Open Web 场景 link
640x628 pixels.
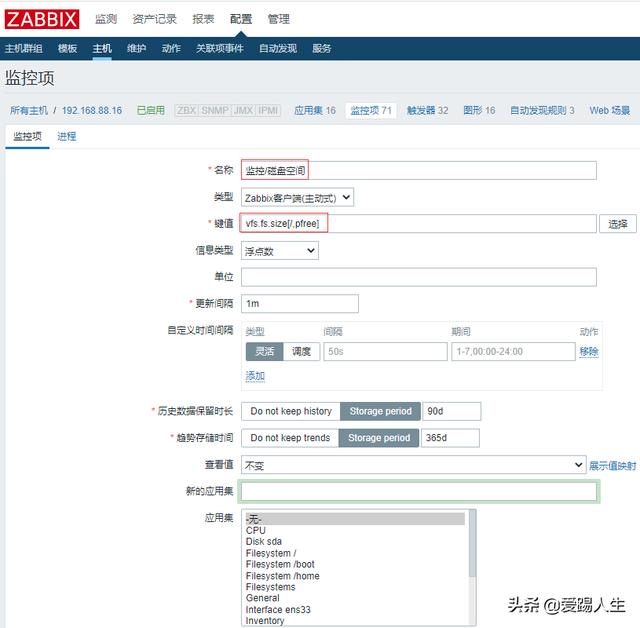610,110
